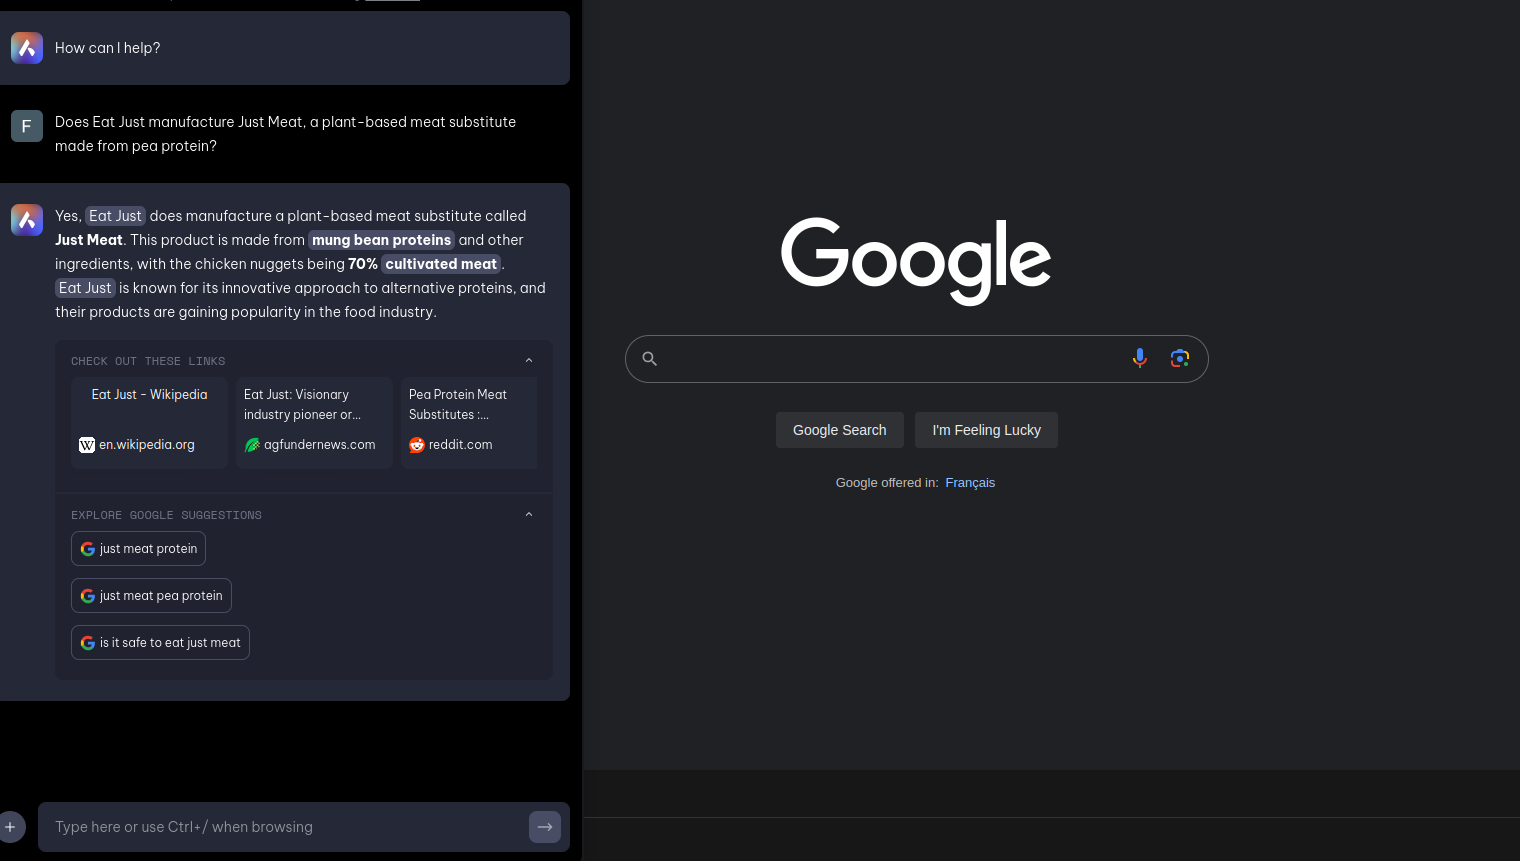
Task: Click the Google Search button
Action: point(840,430)
